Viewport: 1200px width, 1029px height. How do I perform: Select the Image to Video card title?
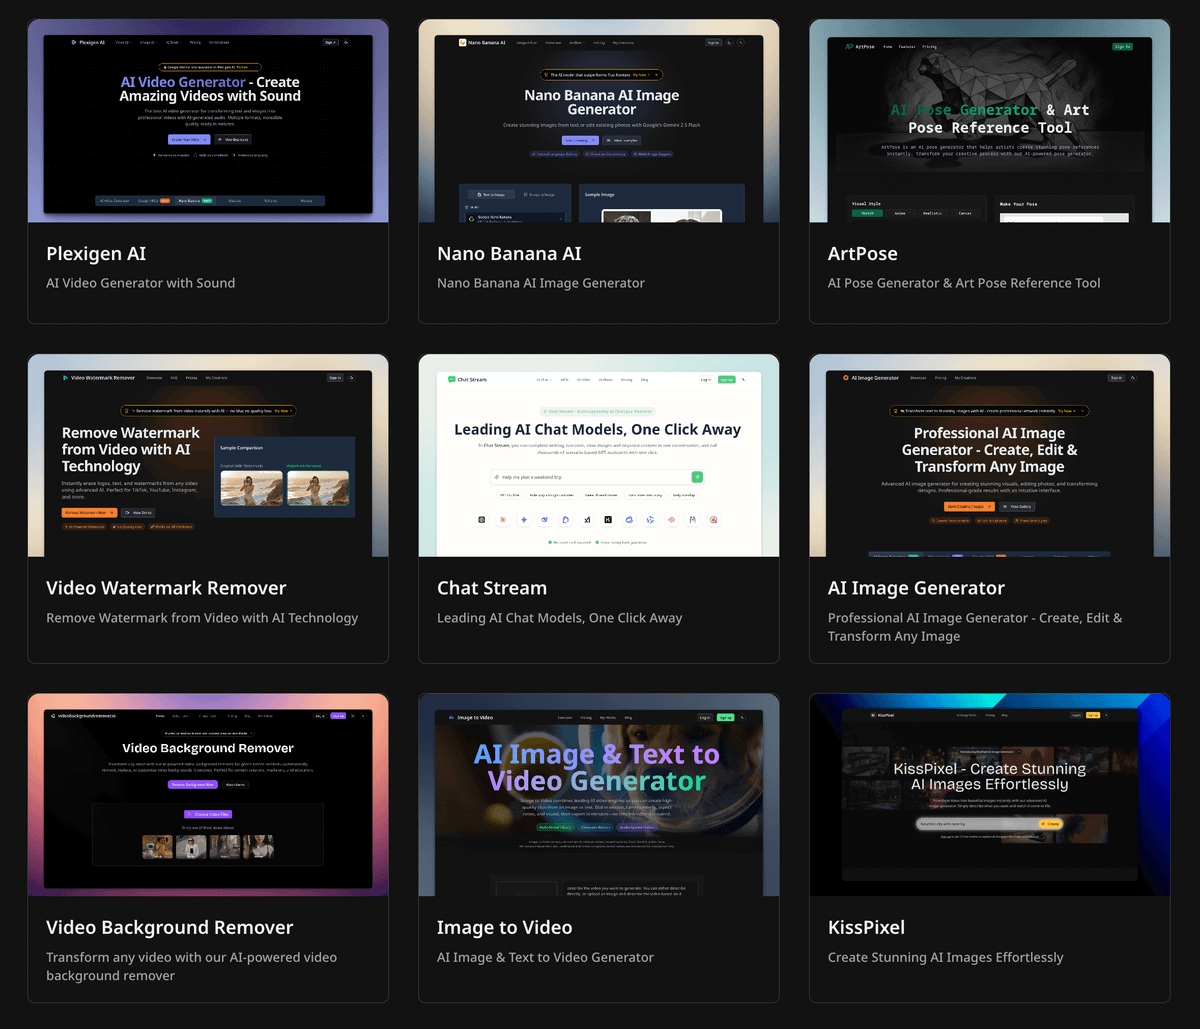tap(504, 927)
